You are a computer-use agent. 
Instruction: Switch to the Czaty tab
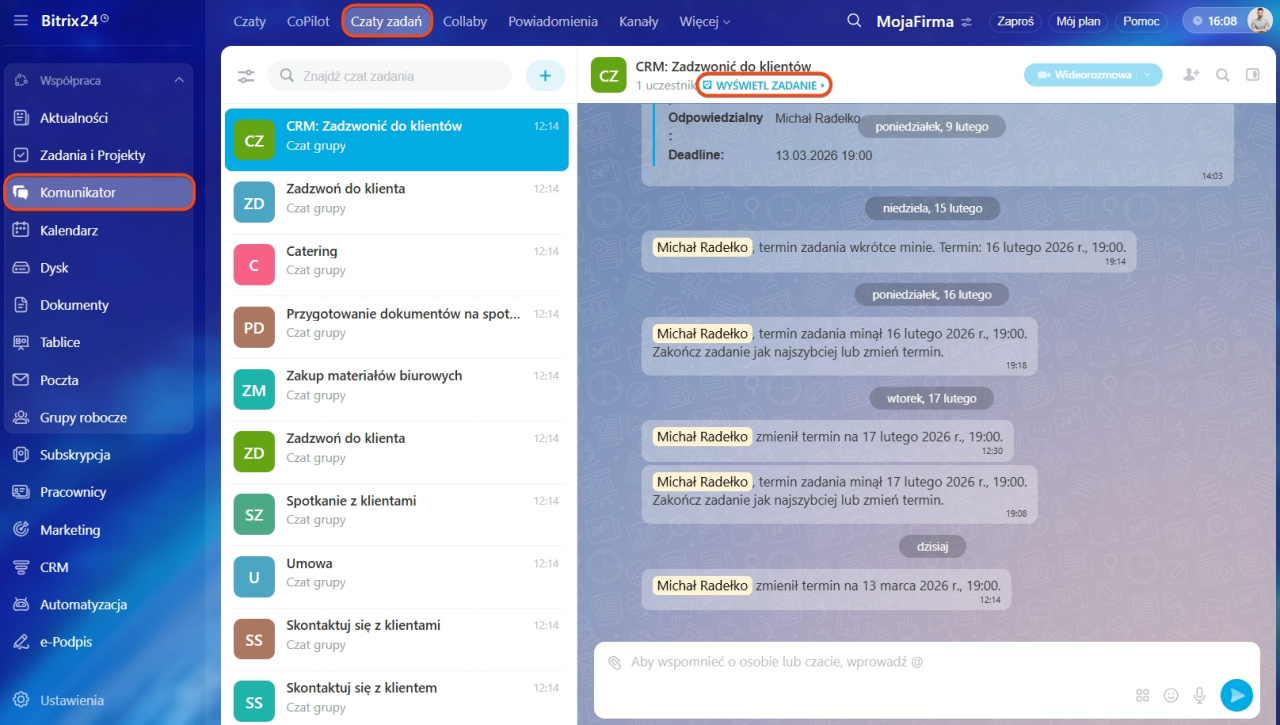tap(250, 21)
